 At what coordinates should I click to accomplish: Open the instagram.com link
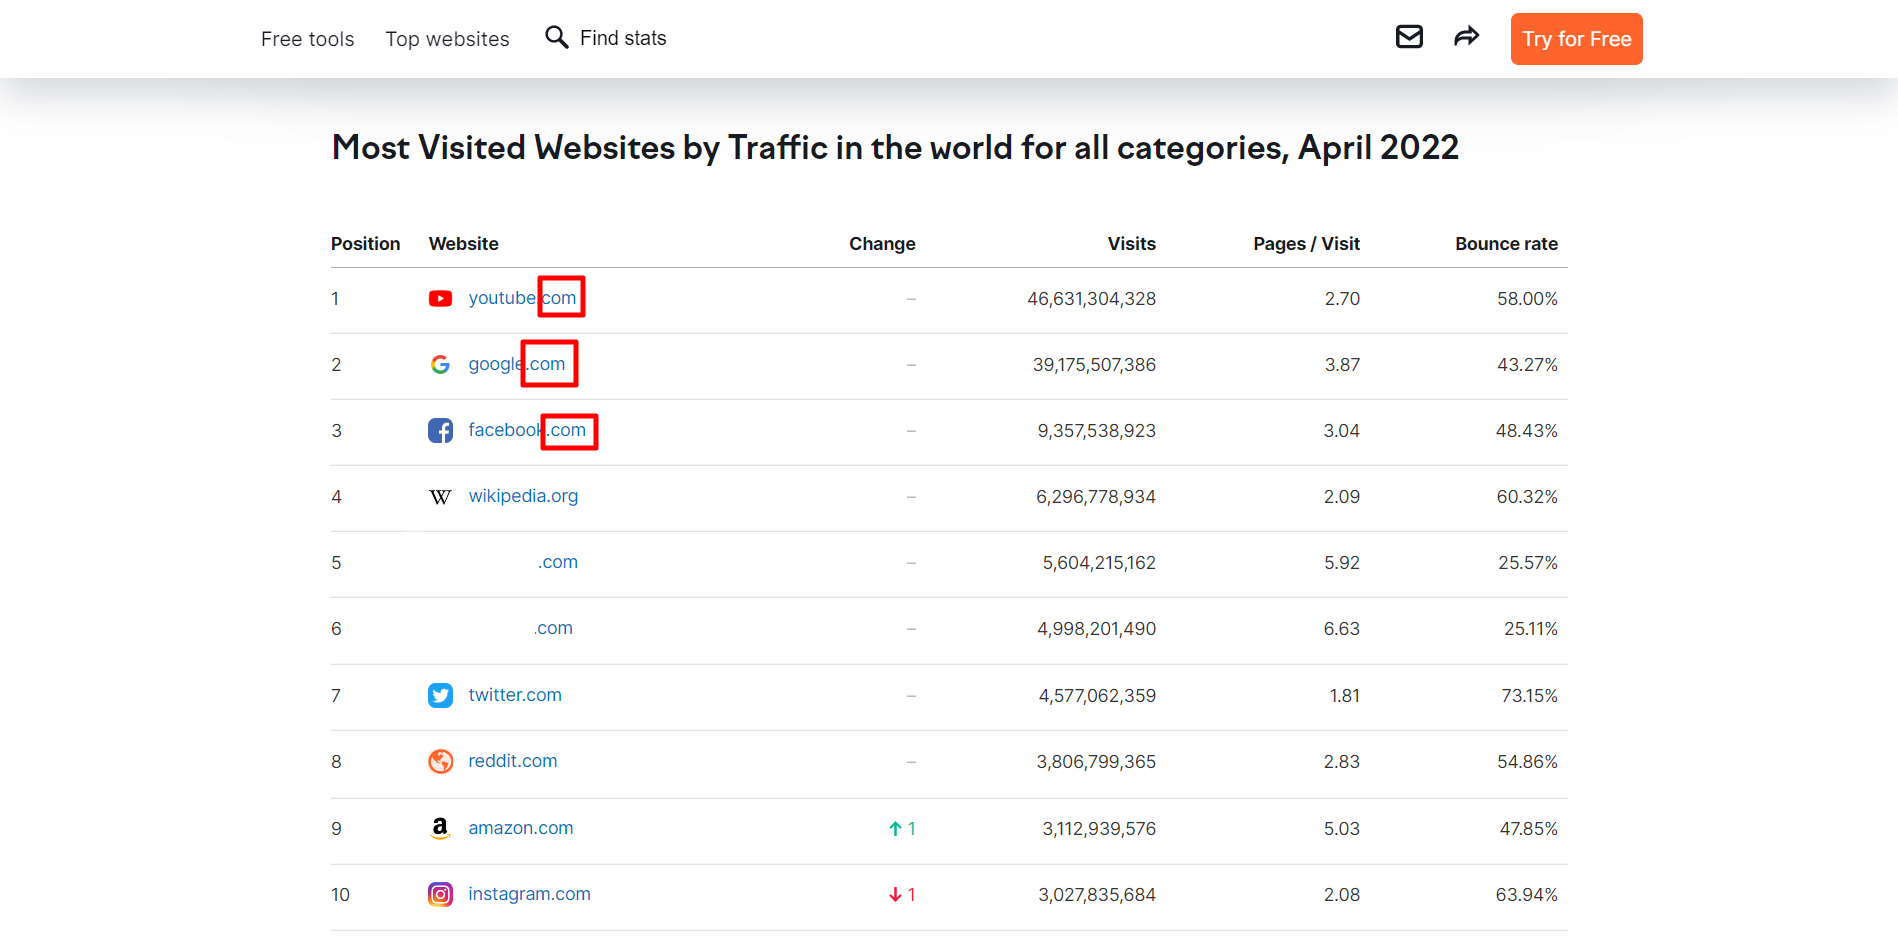click(529, 894)
